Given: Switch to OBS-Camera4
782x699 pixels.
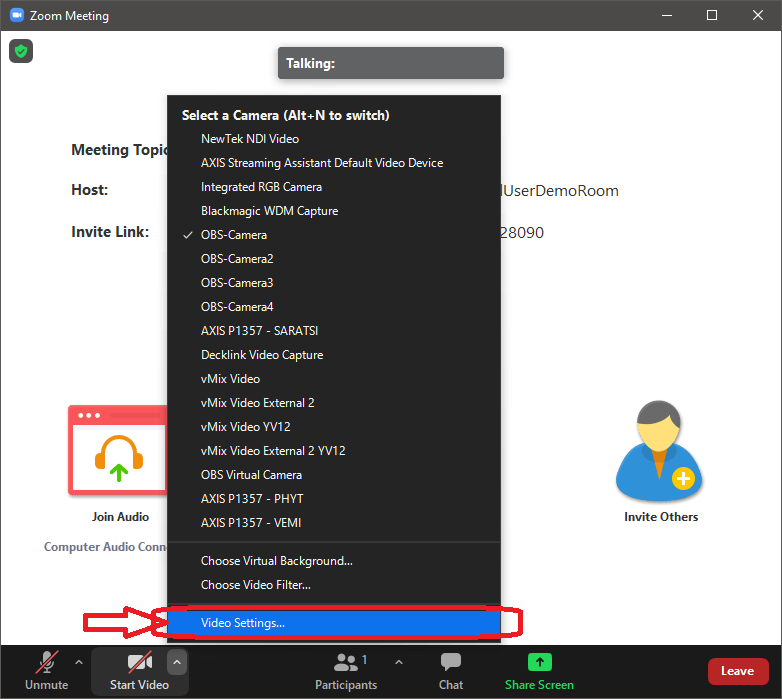Looking at the screenshot, I should (334, 307).
